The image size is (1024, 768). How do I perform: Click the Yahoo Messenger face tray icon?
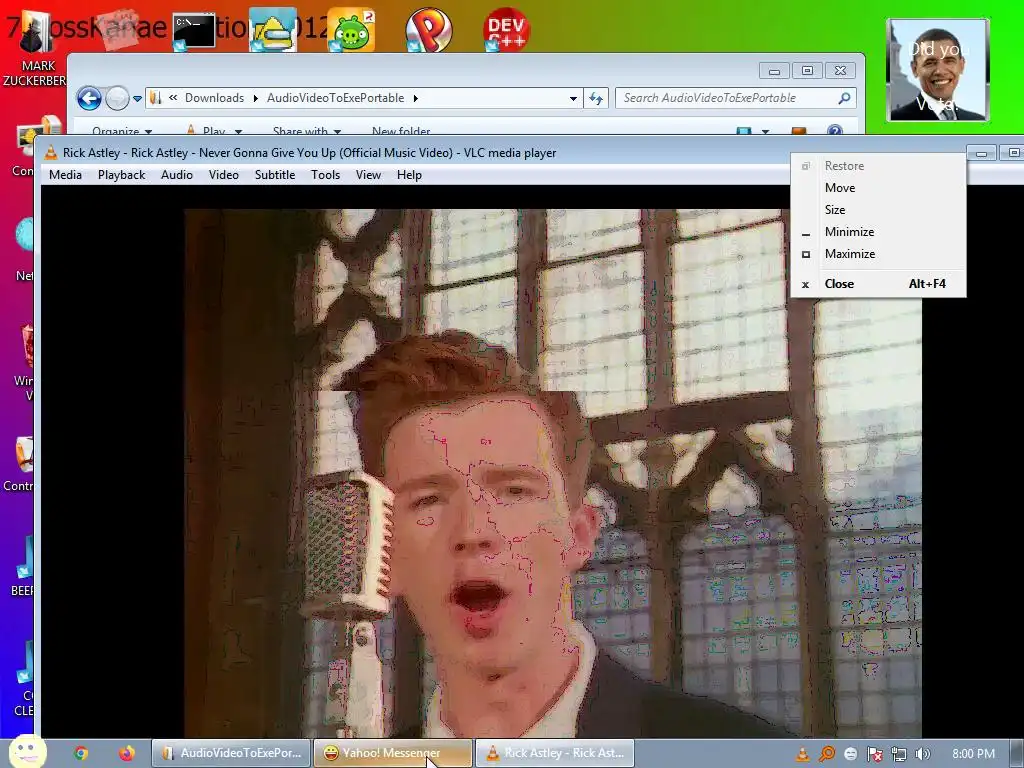[x=850, y=754]
